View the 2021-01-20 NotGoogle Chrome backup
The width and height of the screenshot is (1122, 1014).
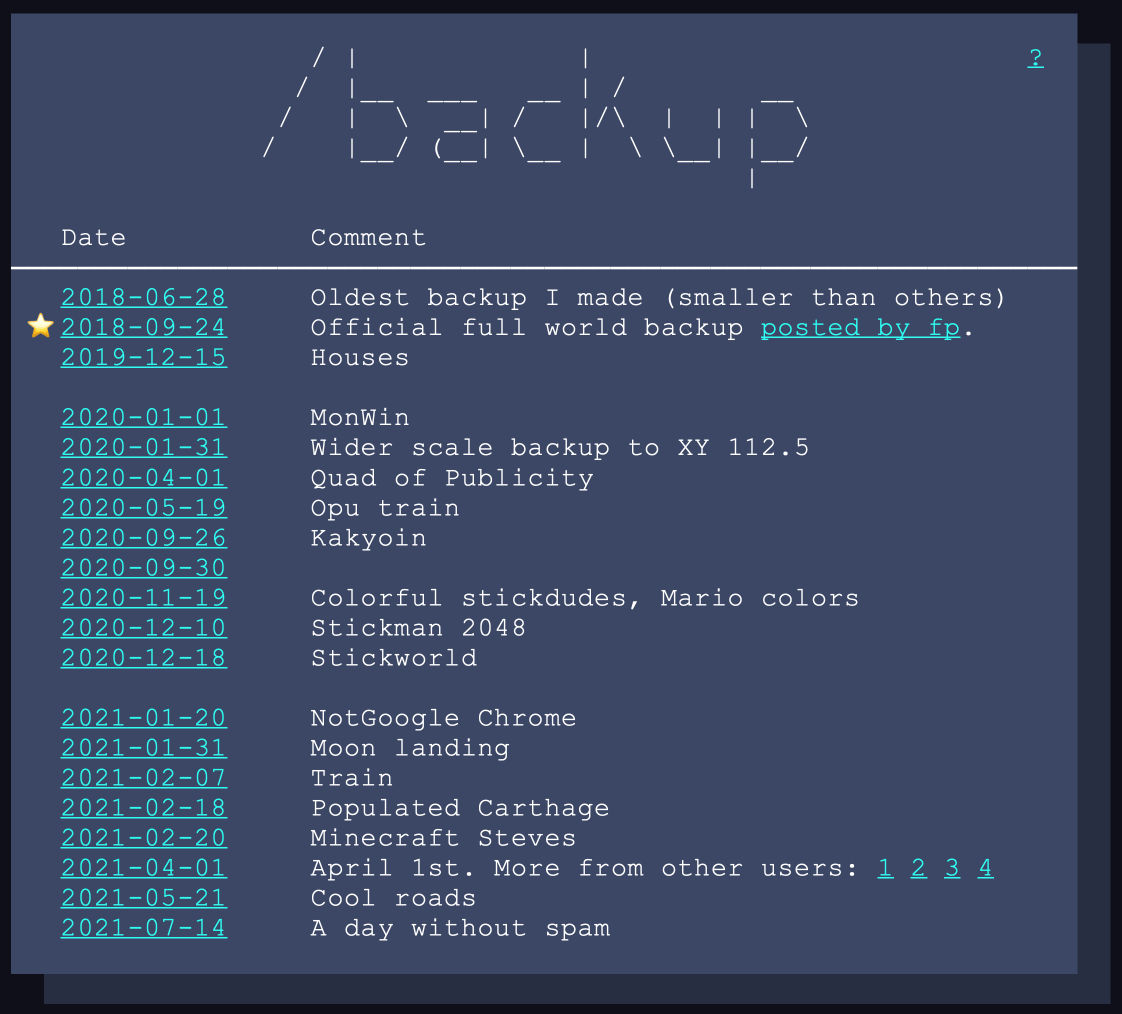[143, 718]
